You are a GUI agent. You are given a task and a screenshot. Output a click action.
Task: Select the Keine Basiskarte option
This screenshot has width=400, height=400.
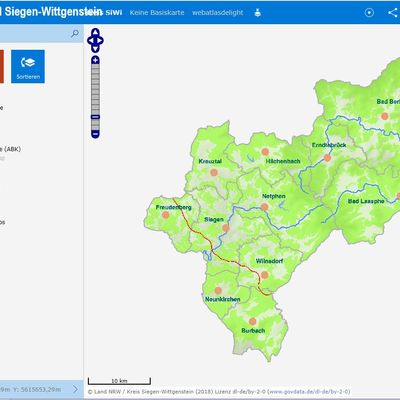[157, 12]
